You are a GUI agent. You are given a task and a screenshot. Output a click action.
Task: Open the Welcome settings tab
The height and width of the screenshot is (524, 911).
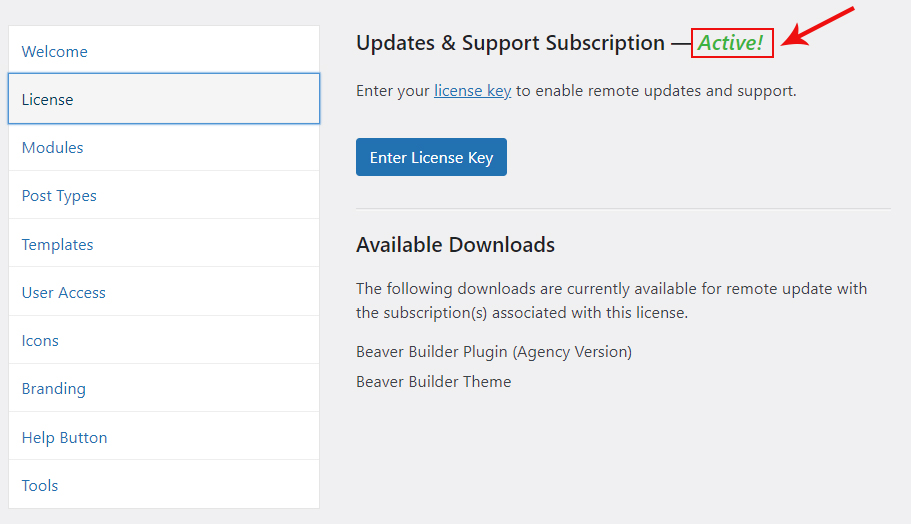coord(55,52)
